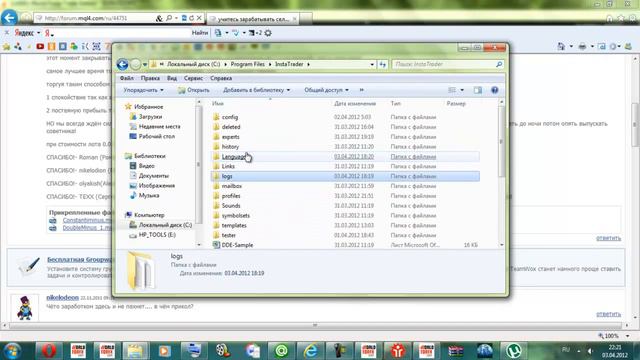
Task: Toggle the preview pane button
Action: pos(478,90)
